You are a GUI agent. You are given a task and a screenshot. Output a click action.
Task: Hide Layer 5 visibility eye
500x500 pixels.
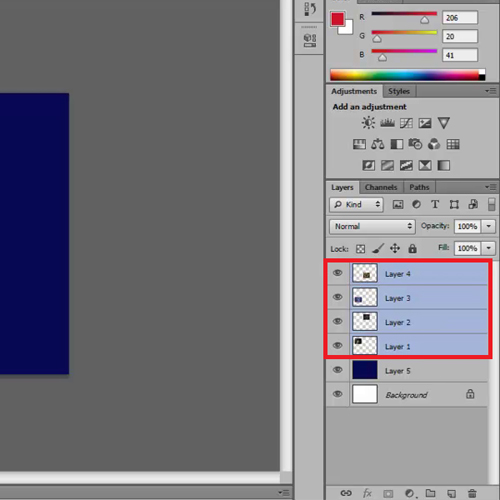pyautogui.click(x=338, y=370)
